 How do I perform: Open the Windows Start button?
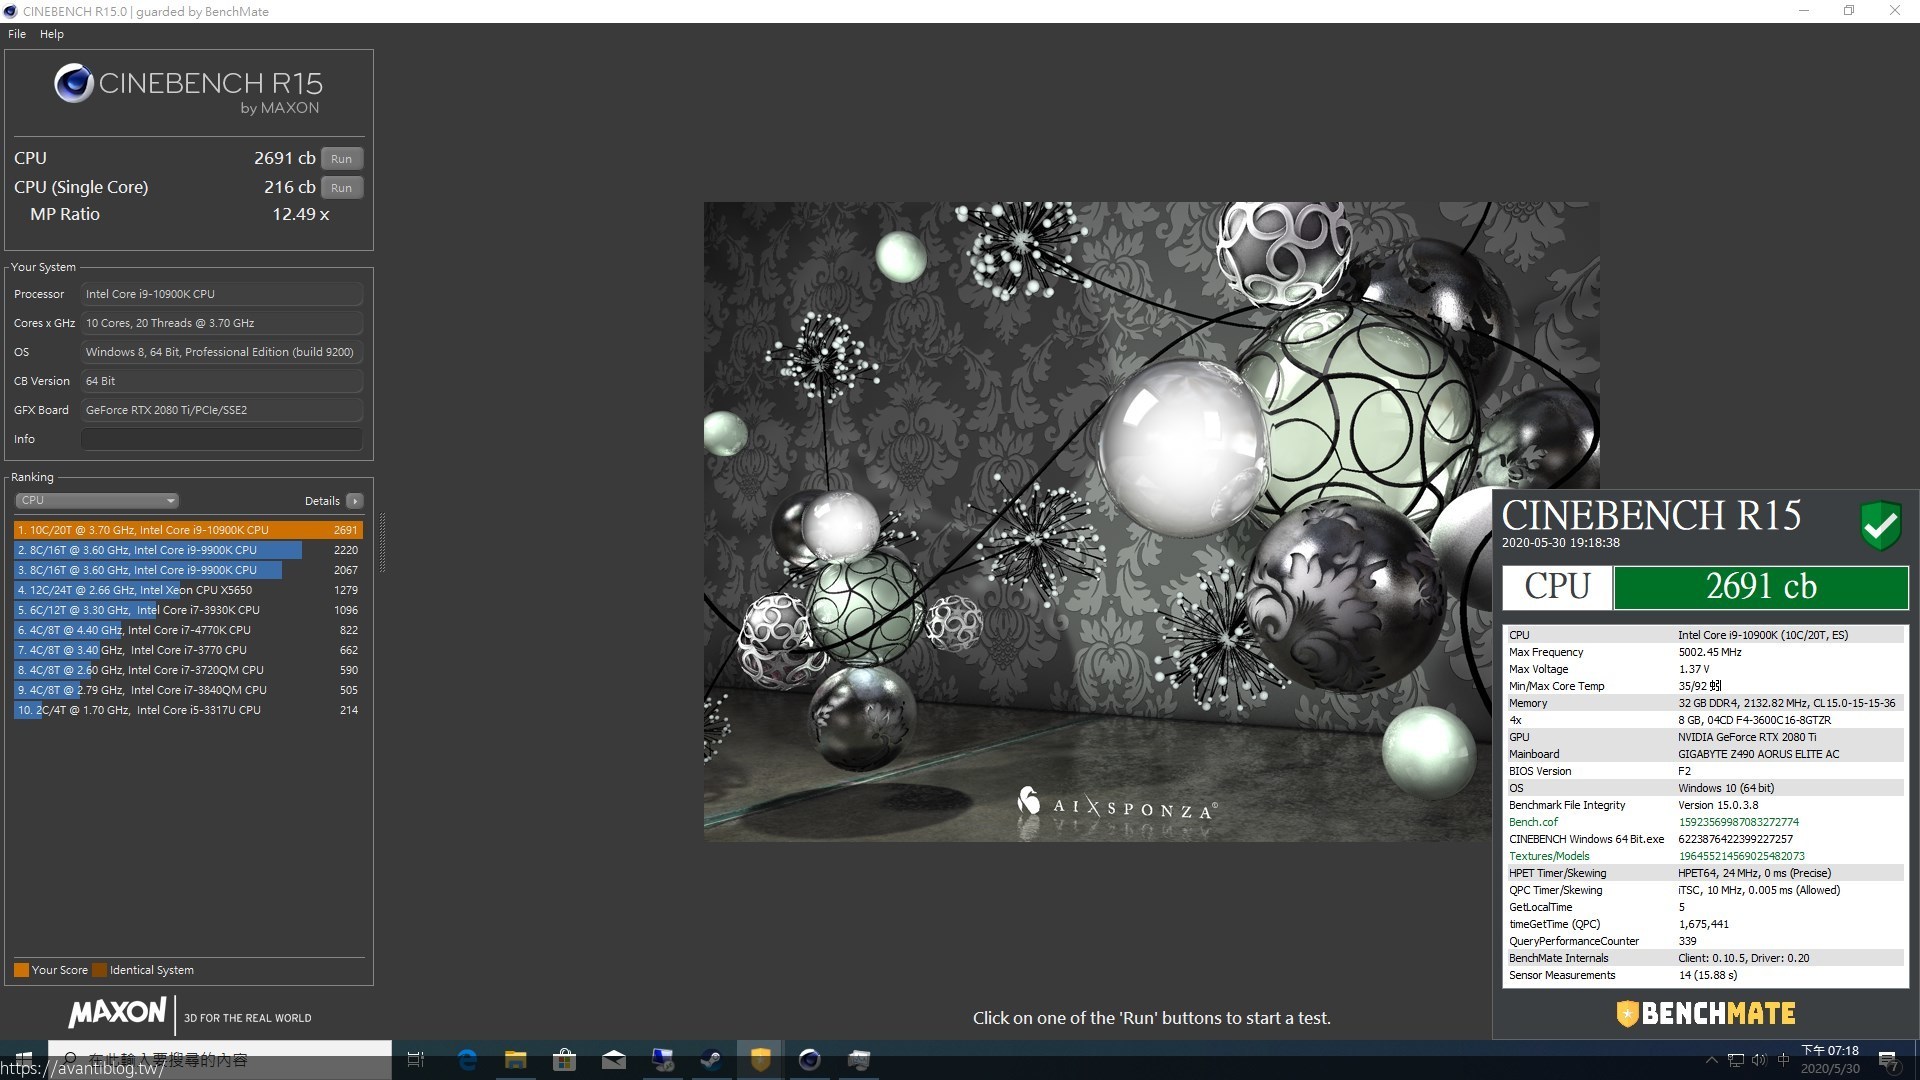click(24, 1060)
